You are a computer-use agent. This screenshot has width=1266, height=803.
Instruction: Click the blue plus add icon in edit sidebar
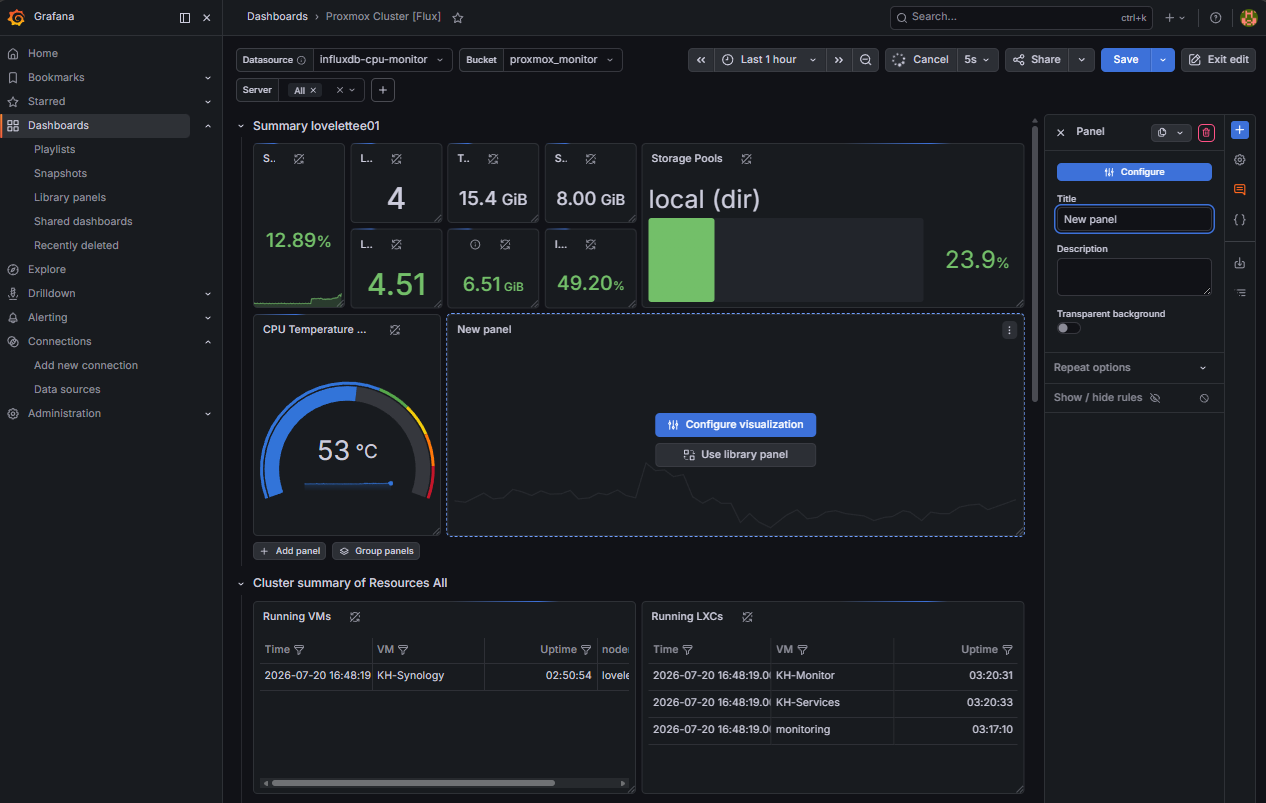[x=1240, y=130]
